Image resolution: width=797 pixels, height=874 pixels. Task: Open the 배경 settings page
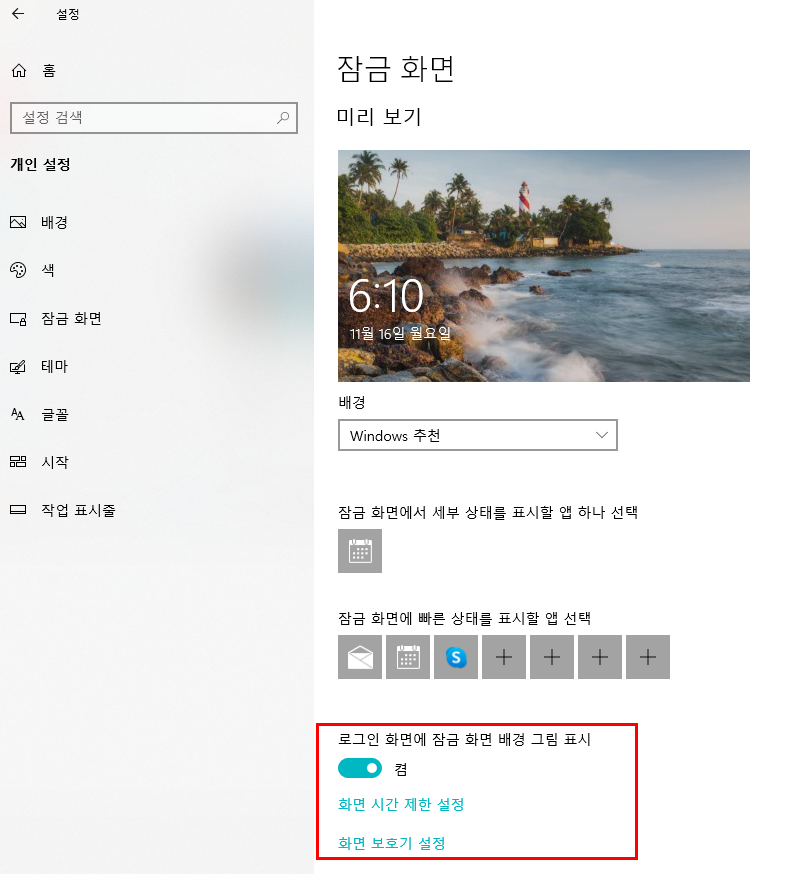click(x=54, y=222)
